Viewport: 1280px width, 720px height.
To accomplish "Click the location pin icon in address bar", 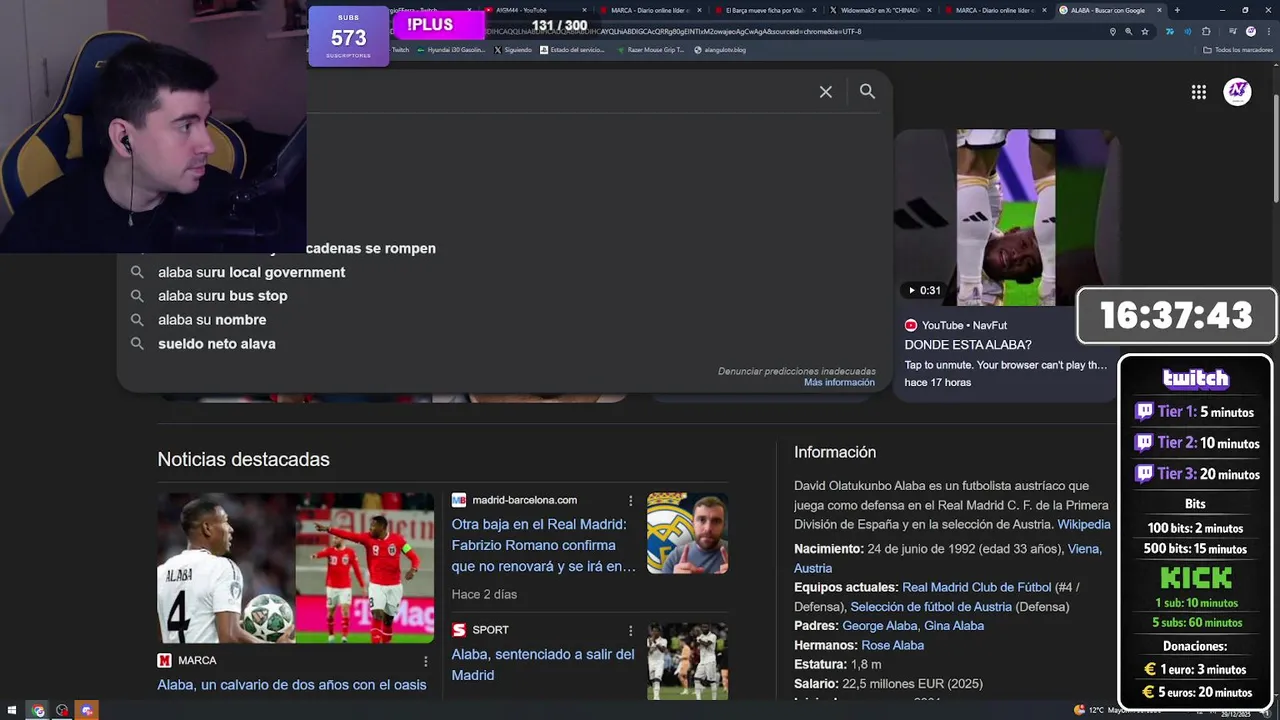I will [1112, 31].
